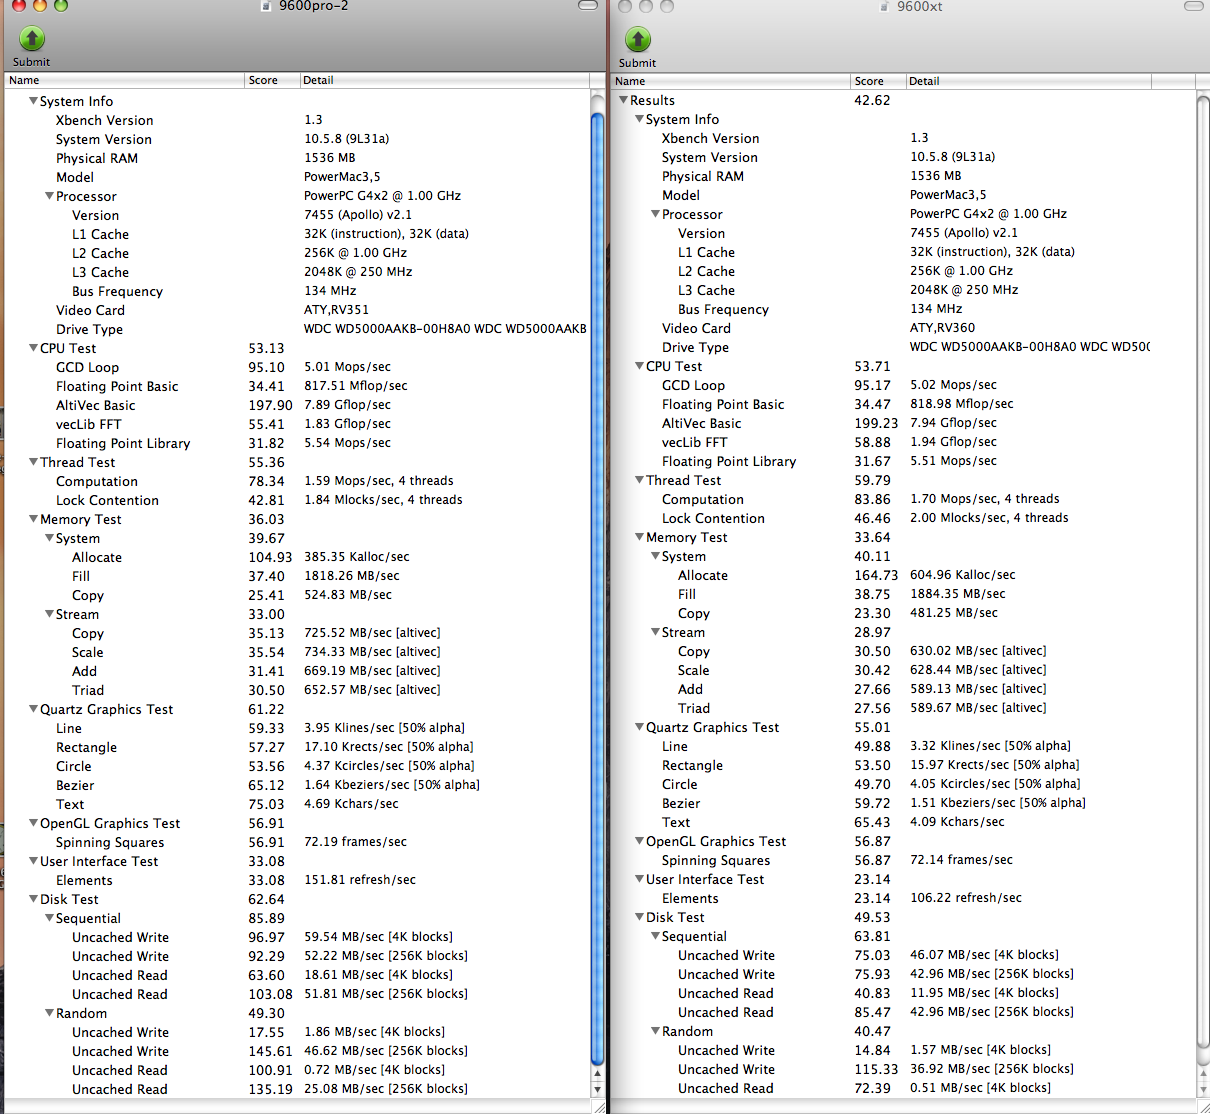Select GCD Loop row in 9600pro-2 window
The width and height of the screenshot is (1210, 1114).
(x=297, y=367)
